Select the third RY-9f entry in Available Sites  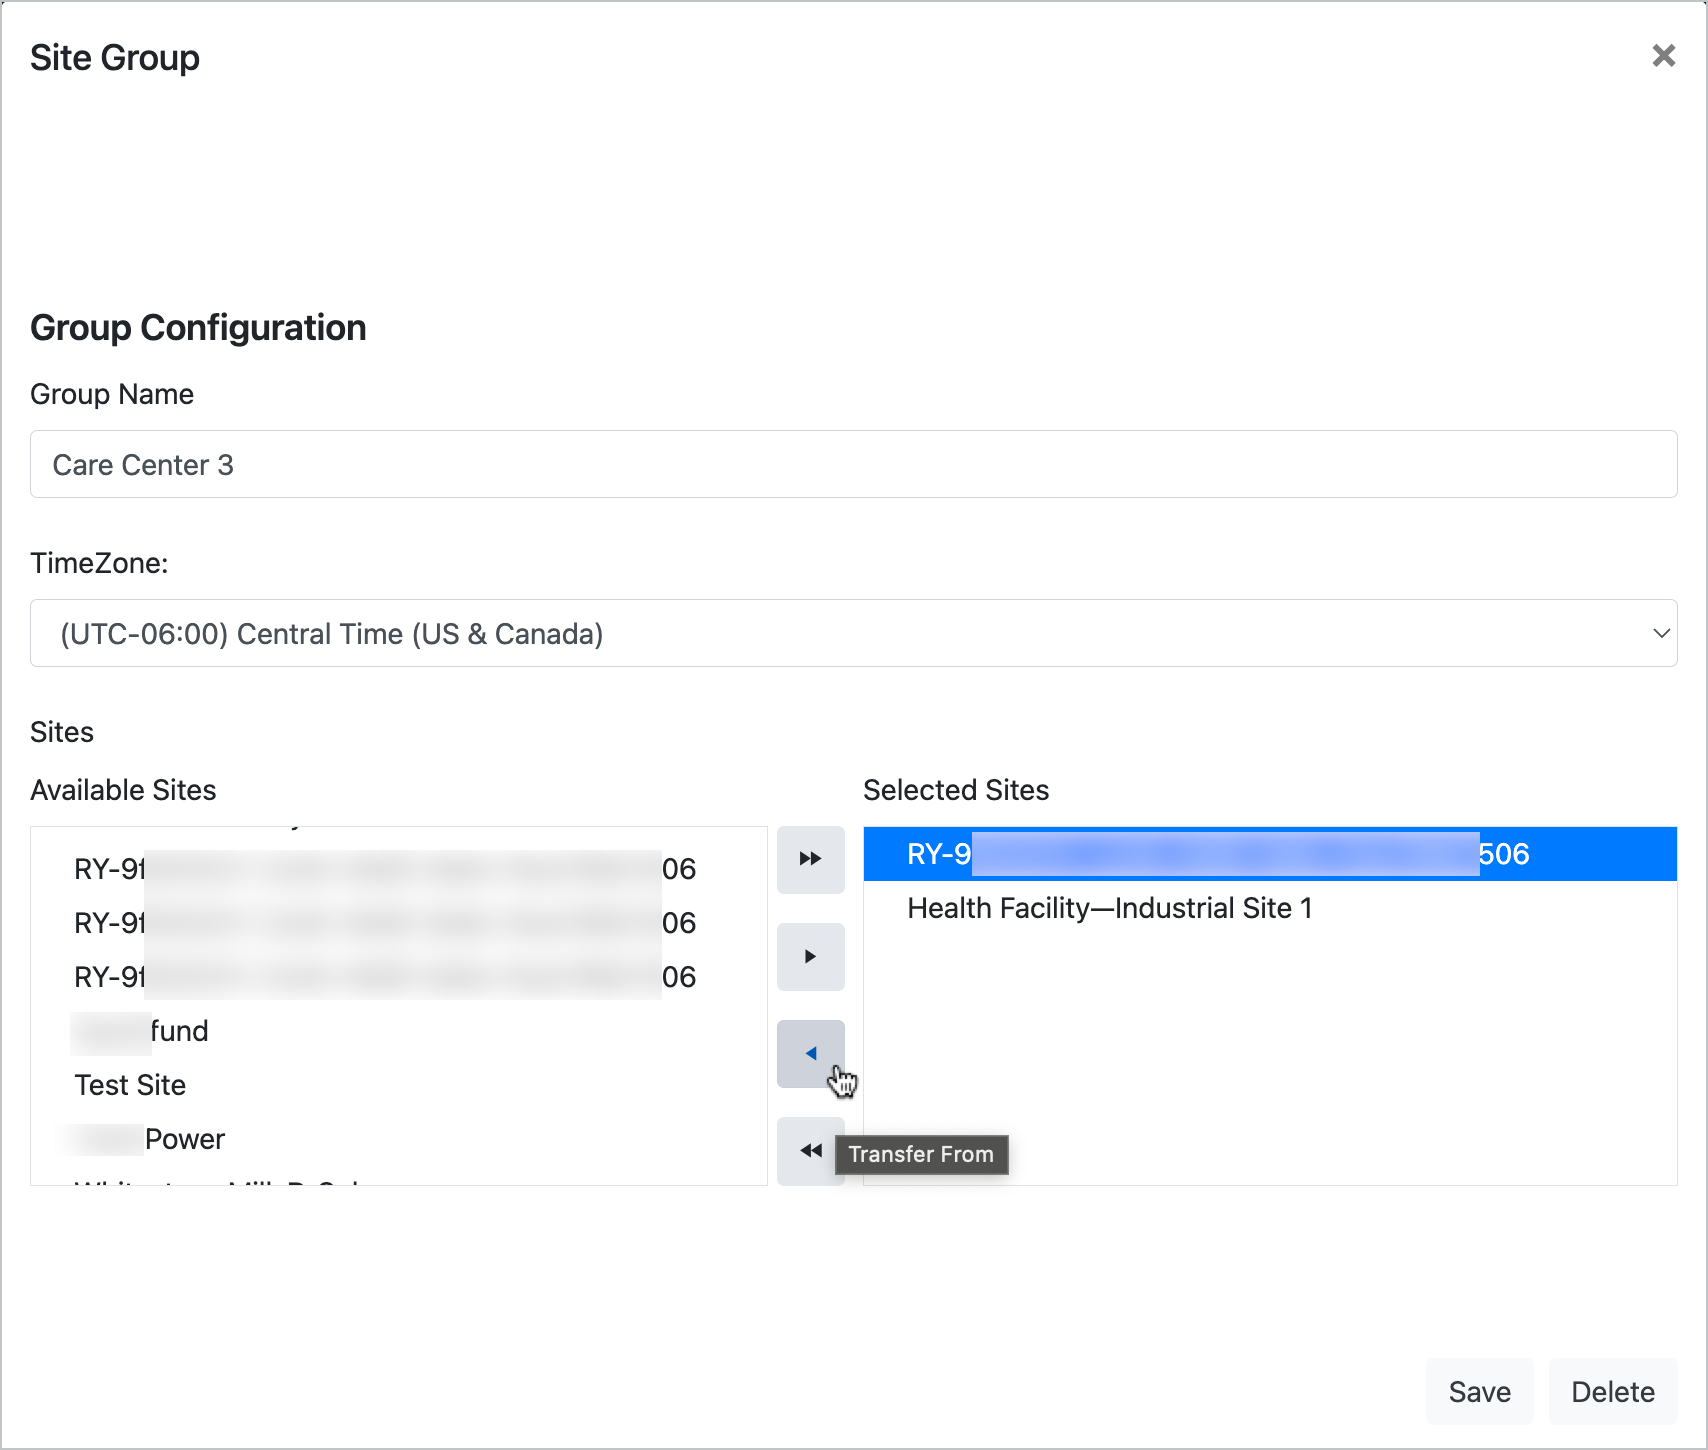[x=385, y=977]
